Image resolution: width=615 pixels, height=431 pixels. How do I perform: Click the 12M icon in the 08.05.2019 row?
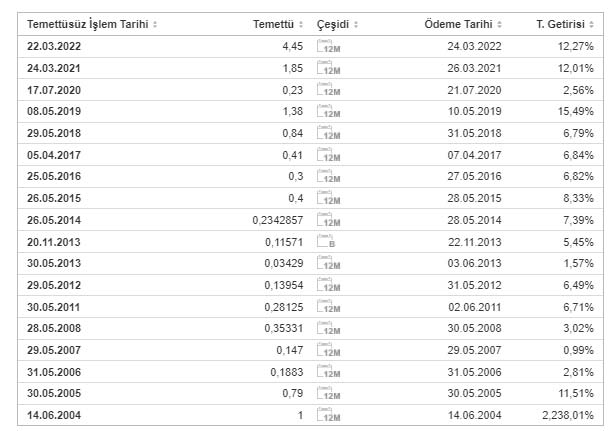[328, 111]
